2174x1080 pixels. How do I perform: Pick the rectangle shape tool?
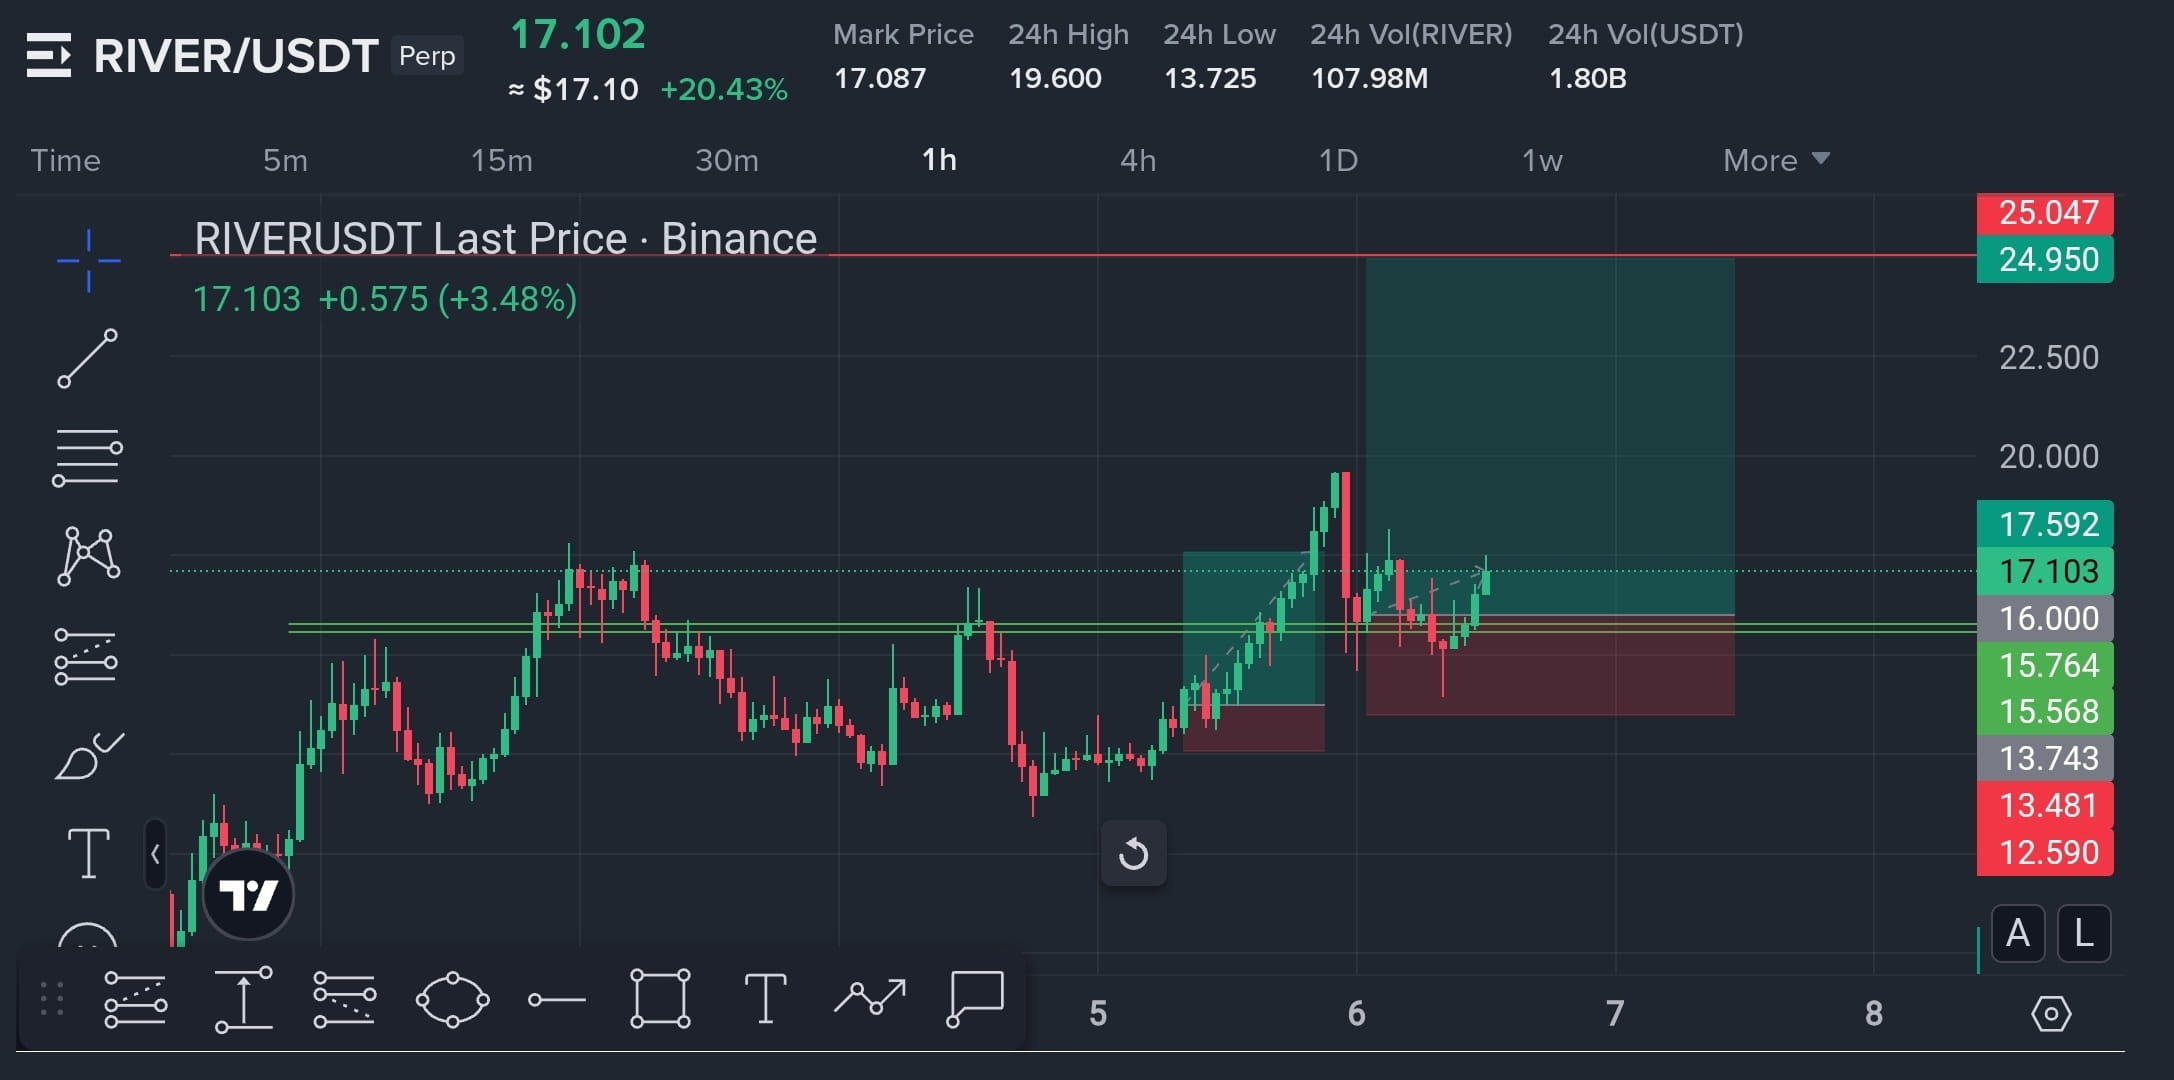660,999
